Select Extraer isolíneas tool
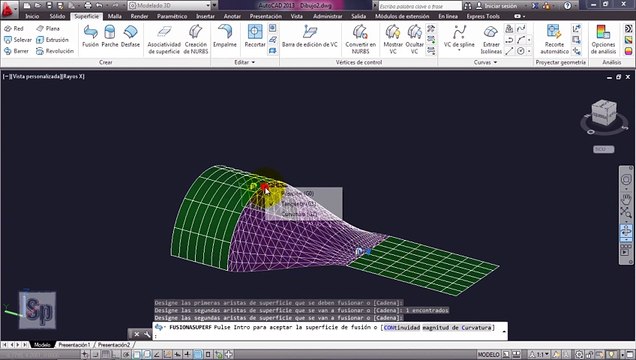Image resolution: width=636 pixels, height=360 pixels. click(x=491, y=39)
